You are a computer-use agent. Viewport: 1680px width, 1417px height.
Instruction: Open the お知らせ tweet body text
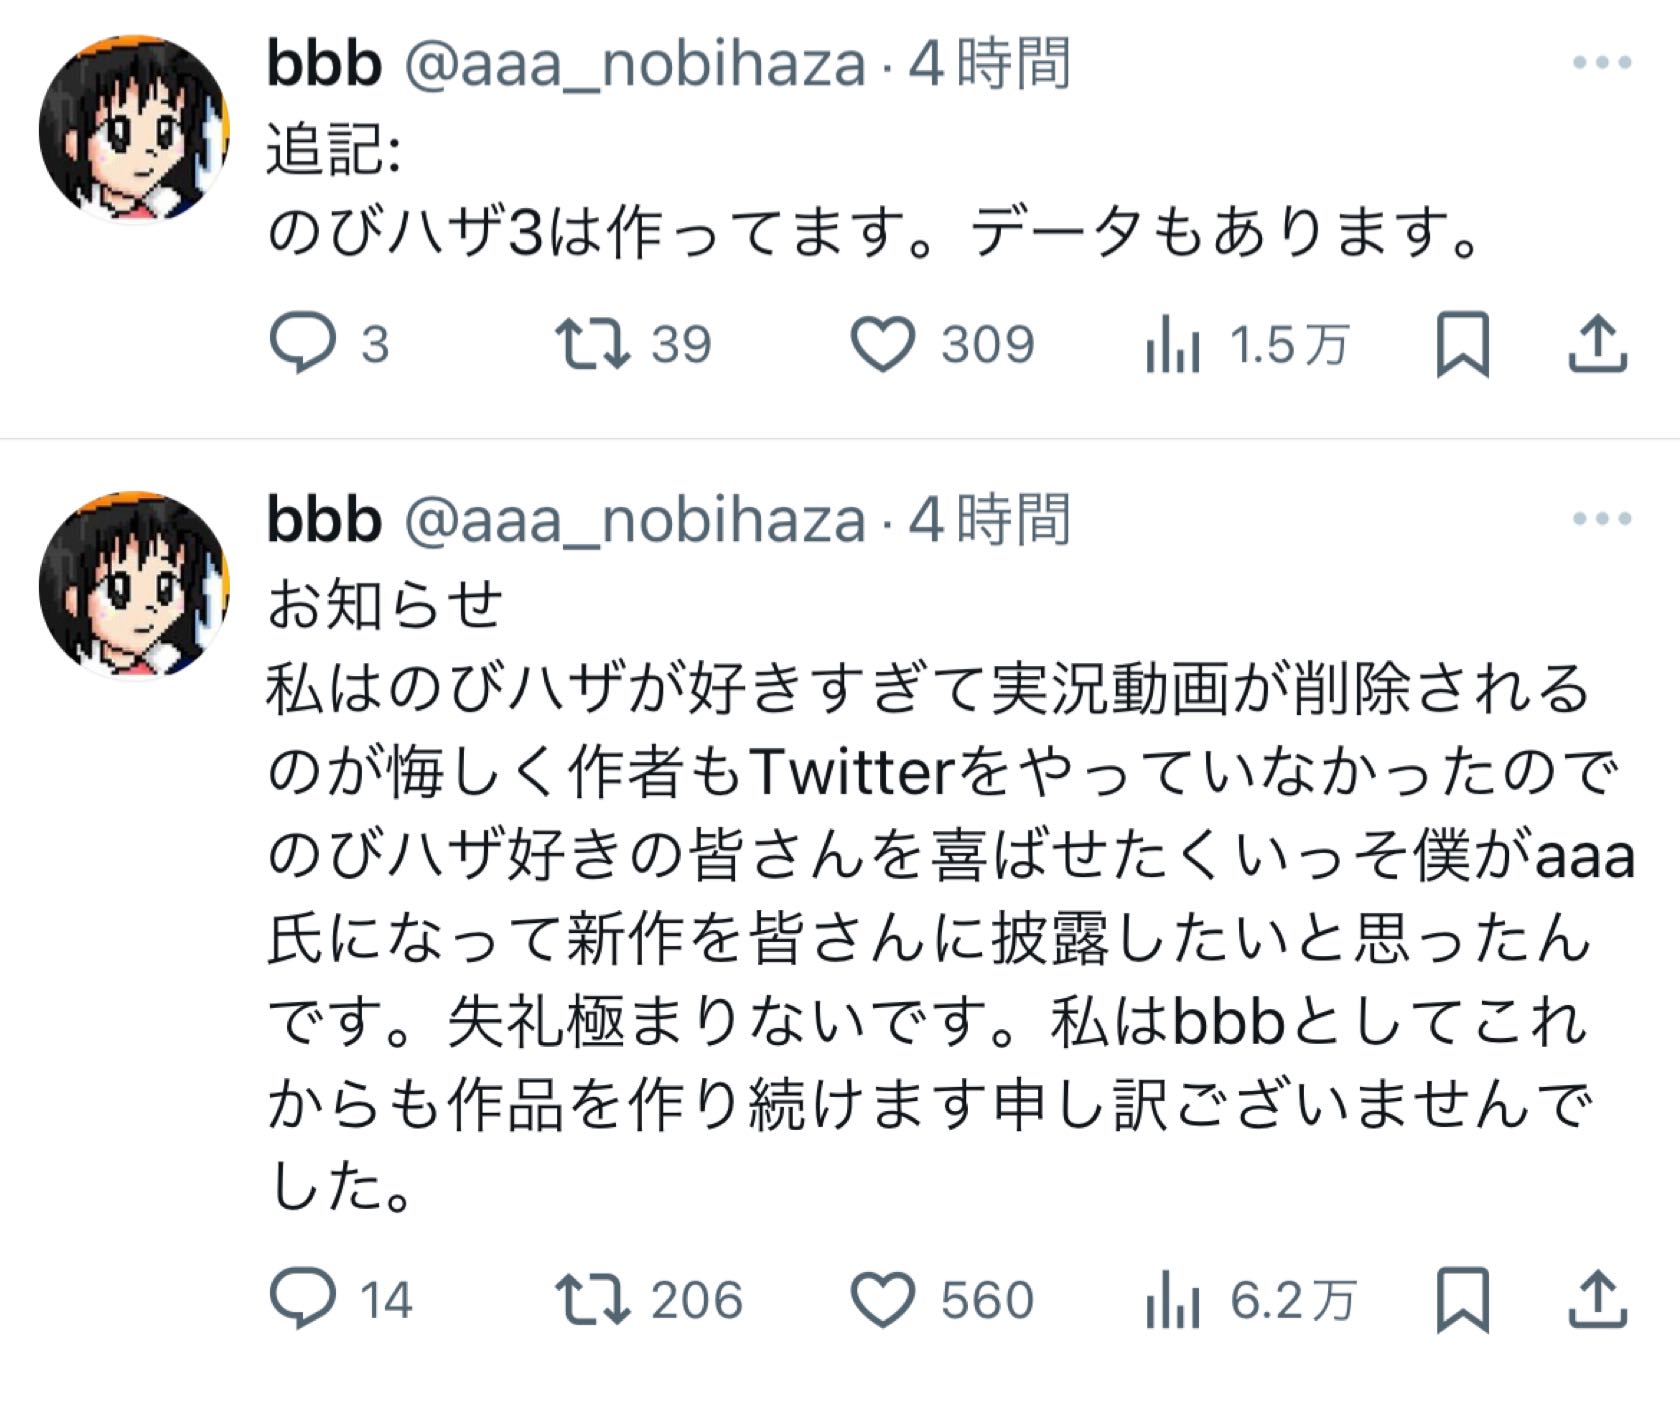point(930,900)
